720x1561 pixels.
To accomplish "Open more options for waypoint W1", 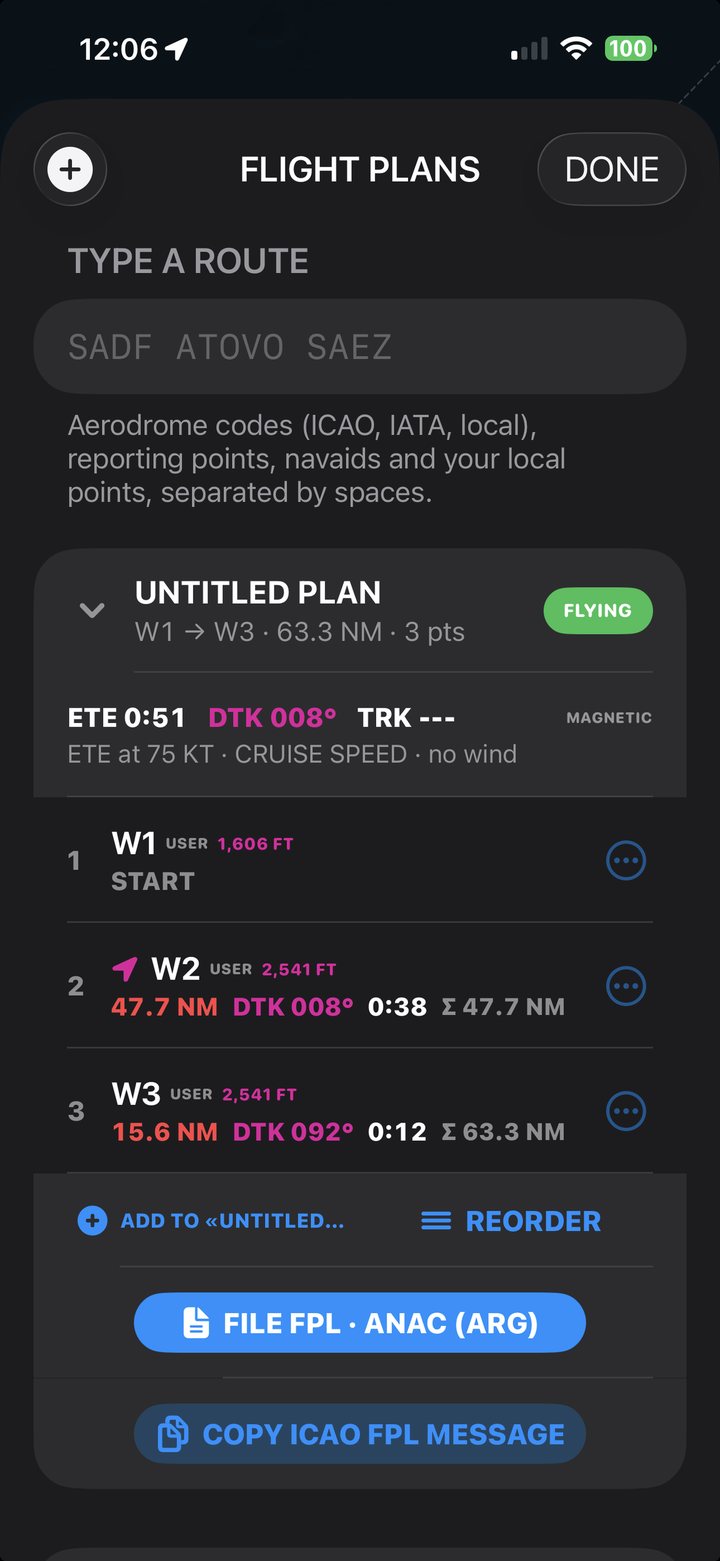I will tap(626, 860).
